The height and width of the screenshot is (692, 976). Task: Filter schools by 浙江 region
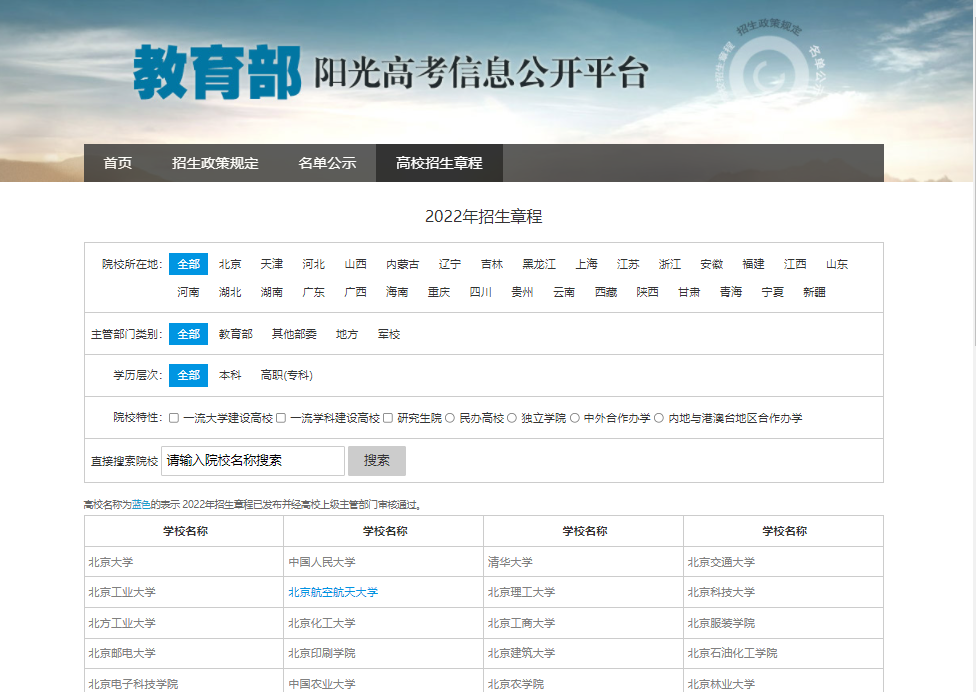click(x=670, y=264)
